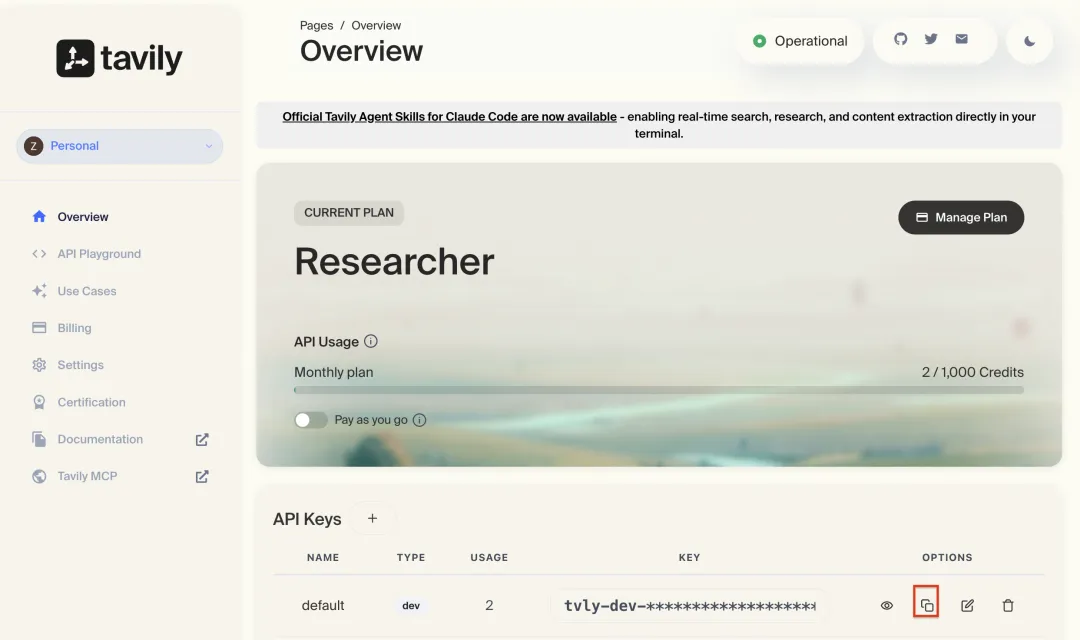Click the Use Cases sparkle icon
Screen dimensions: 1080x640
coord(39,291)
